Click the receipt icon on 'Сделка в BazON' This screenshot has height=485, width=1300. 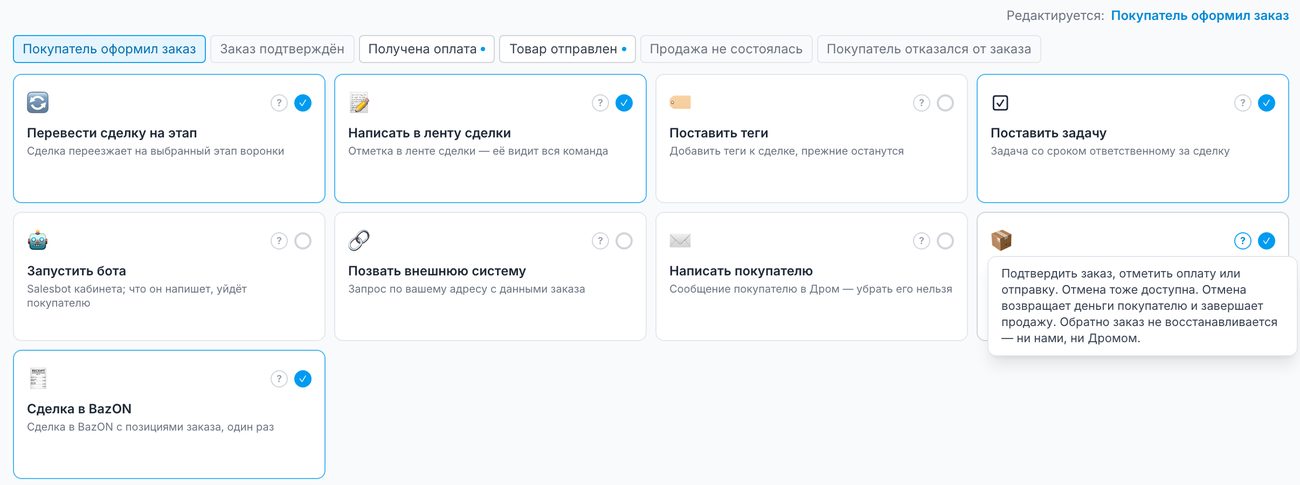[38, 378]
